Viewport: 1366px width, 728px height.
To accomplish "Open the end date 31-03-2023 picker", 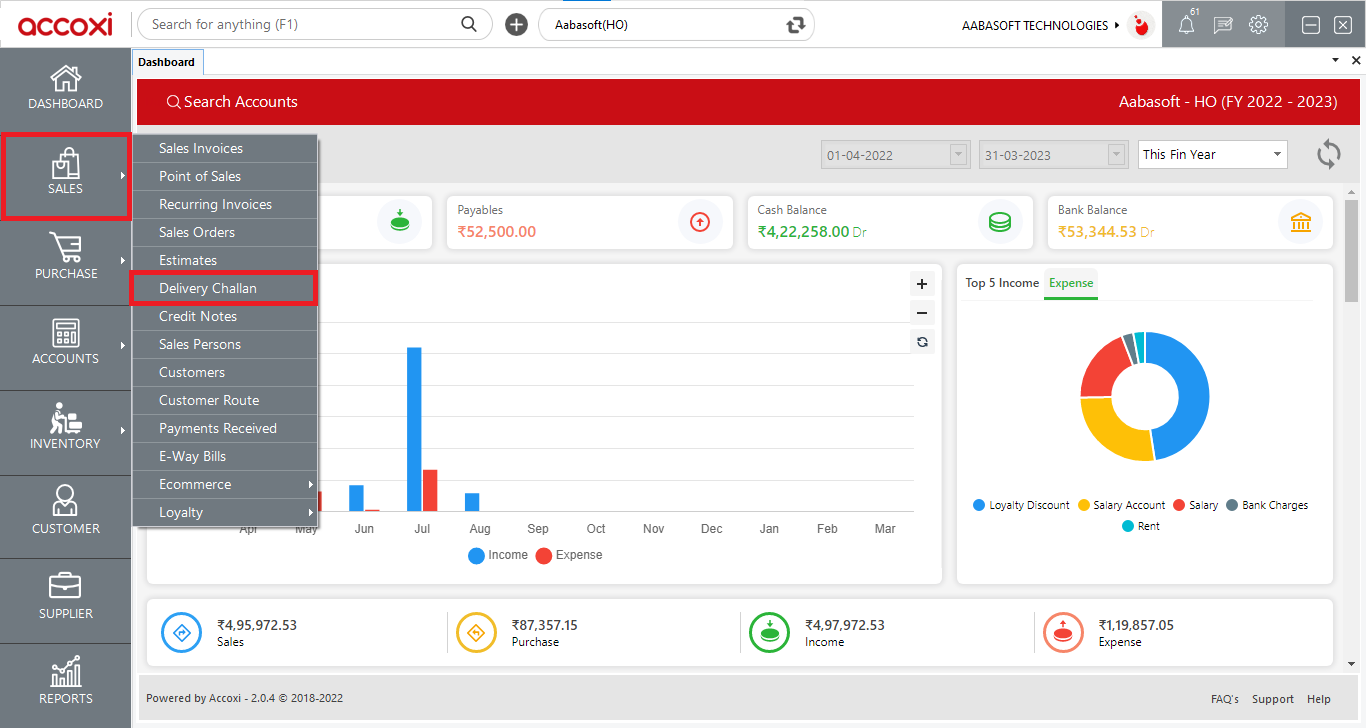I will (1054, 154).
